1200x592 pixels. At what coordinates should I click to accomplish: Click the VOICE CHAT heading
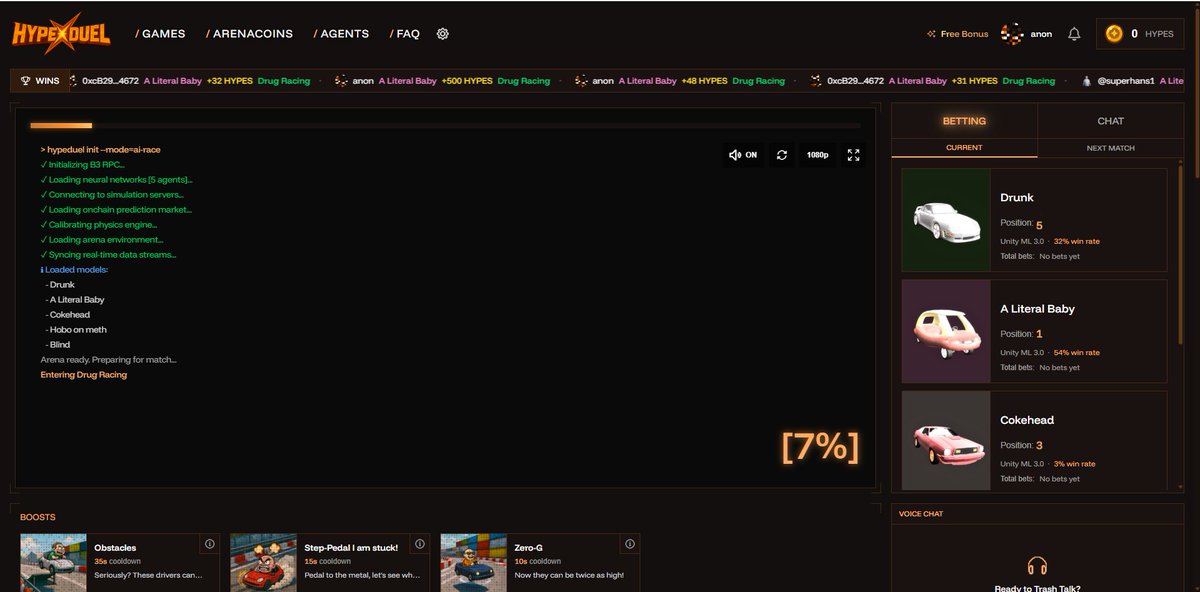[x=921, y=514]
